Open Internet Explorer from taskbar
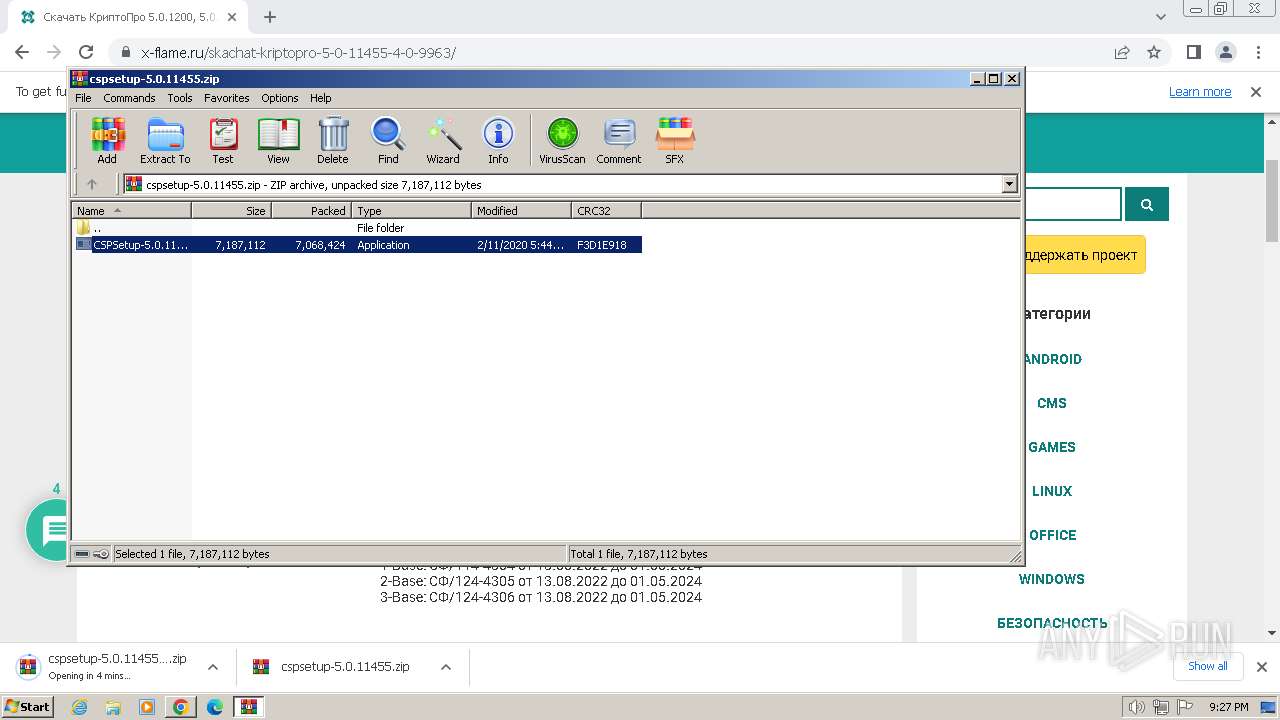Viewport: 1280px width, 720px height. tap(80, 707)
